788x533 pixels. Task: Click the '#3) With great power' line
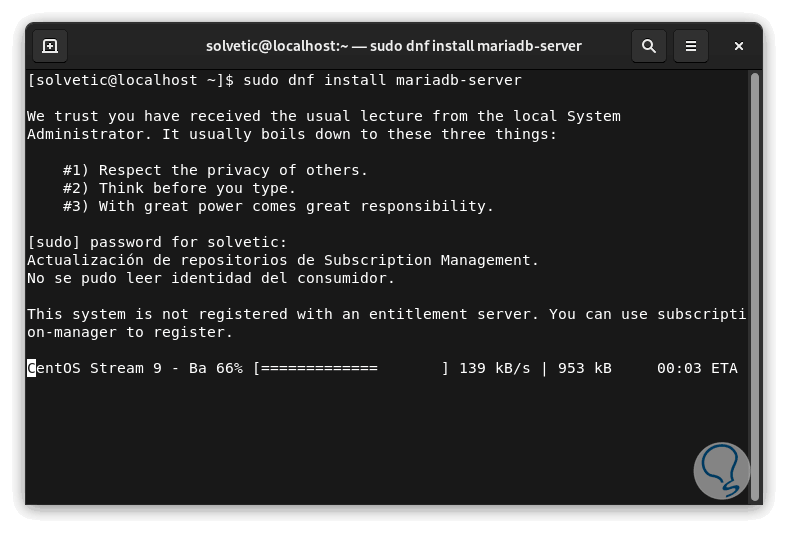278,206
